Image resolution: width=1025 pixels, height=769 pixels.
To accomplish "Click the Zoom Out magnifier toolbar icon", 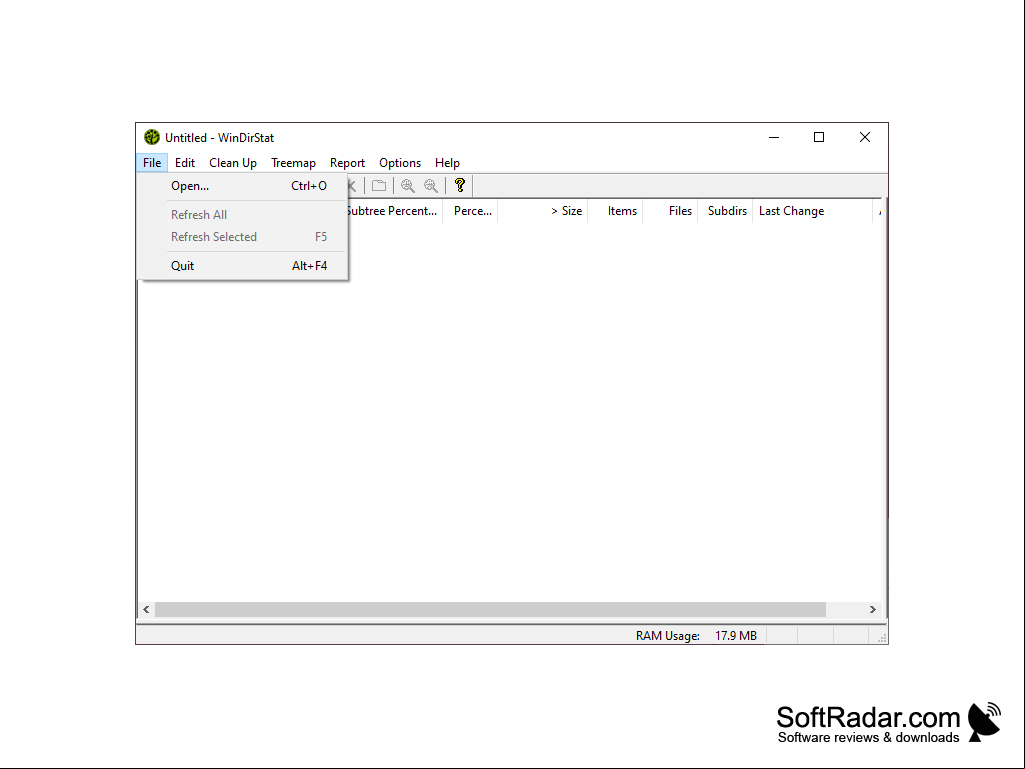I will (x=431, y=186).
